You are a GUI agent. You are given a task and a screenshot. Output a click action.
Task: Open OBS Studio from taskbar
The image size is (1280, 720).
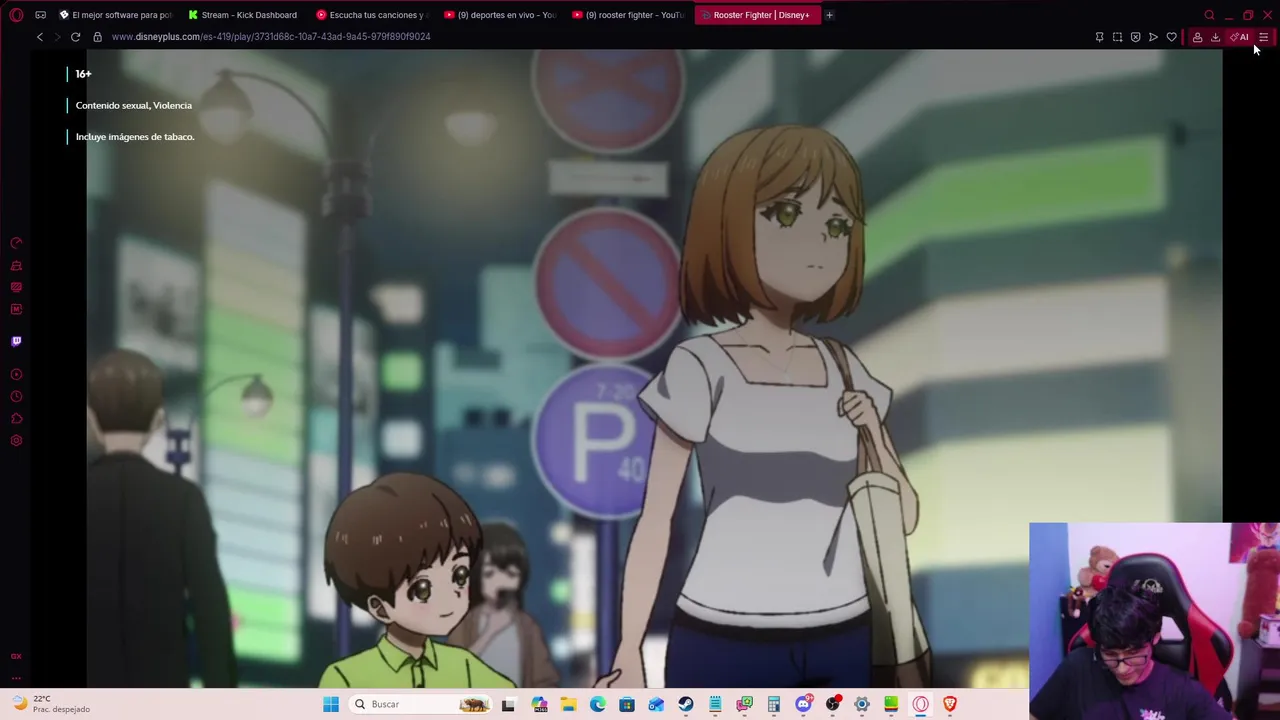point(832,704)
